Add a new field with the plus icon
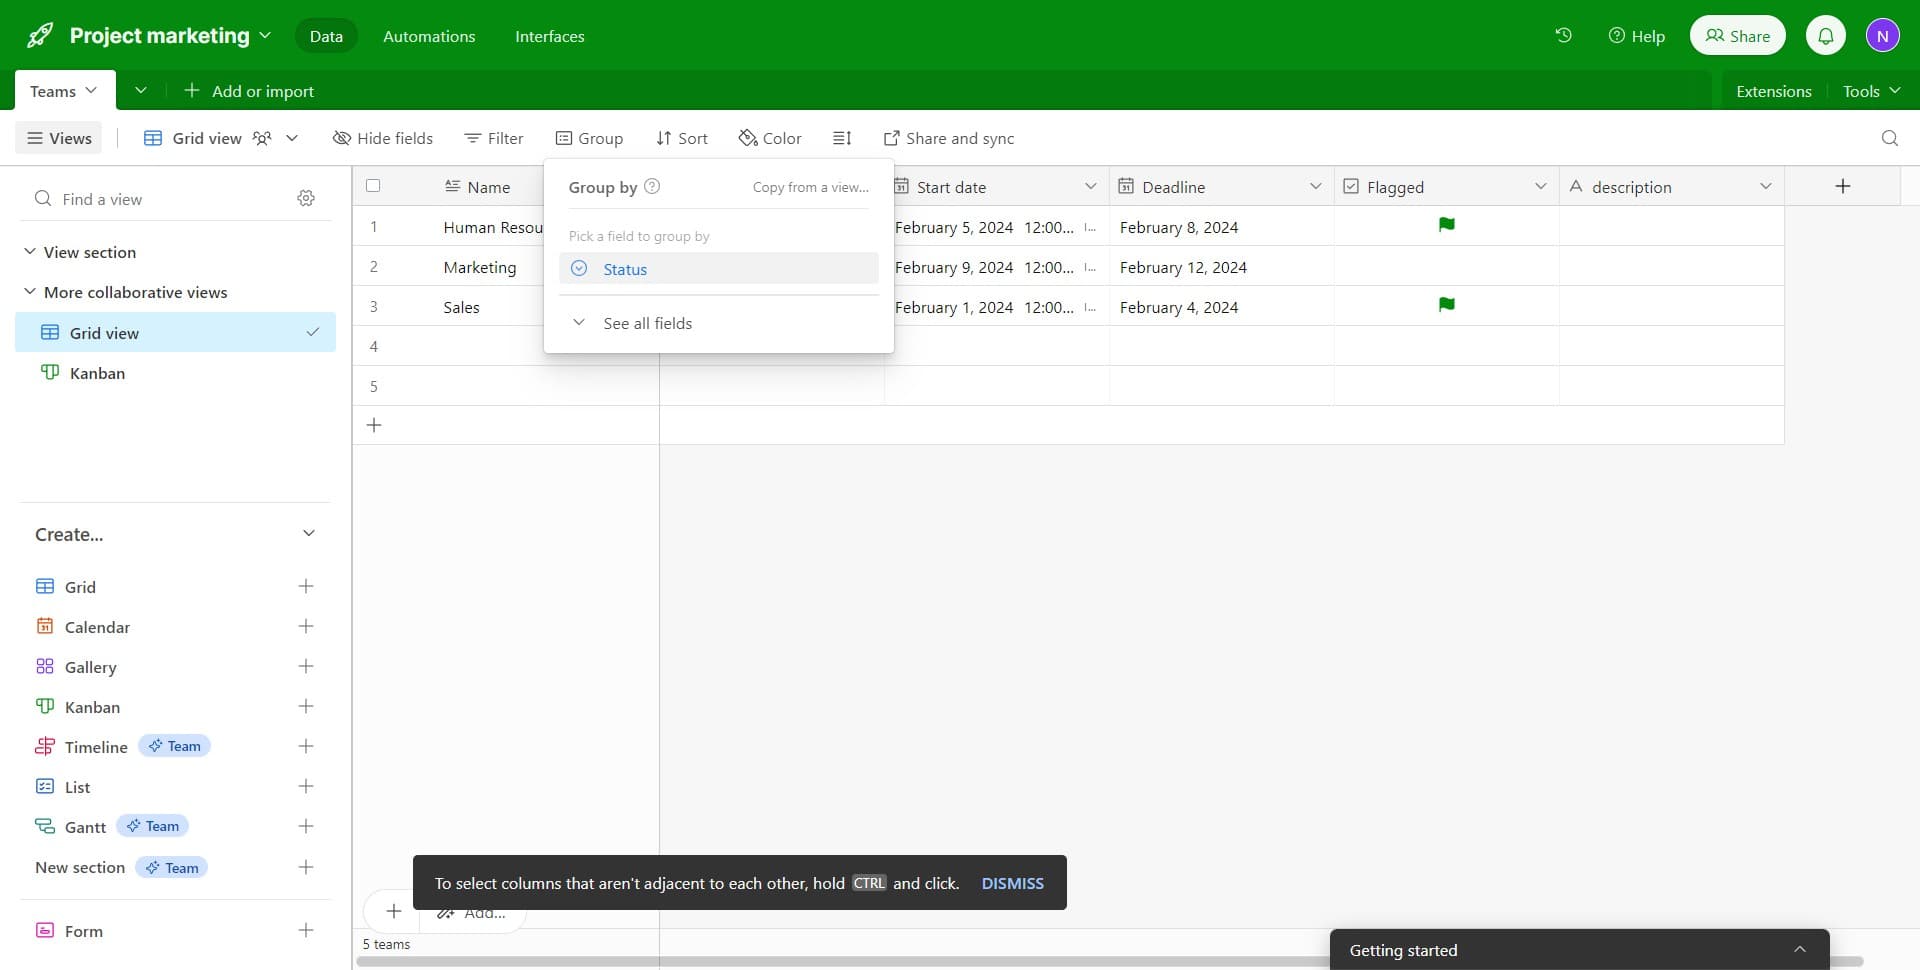Image resolution: width=1920 pixels, height=970 pixels. (1842, 186)
